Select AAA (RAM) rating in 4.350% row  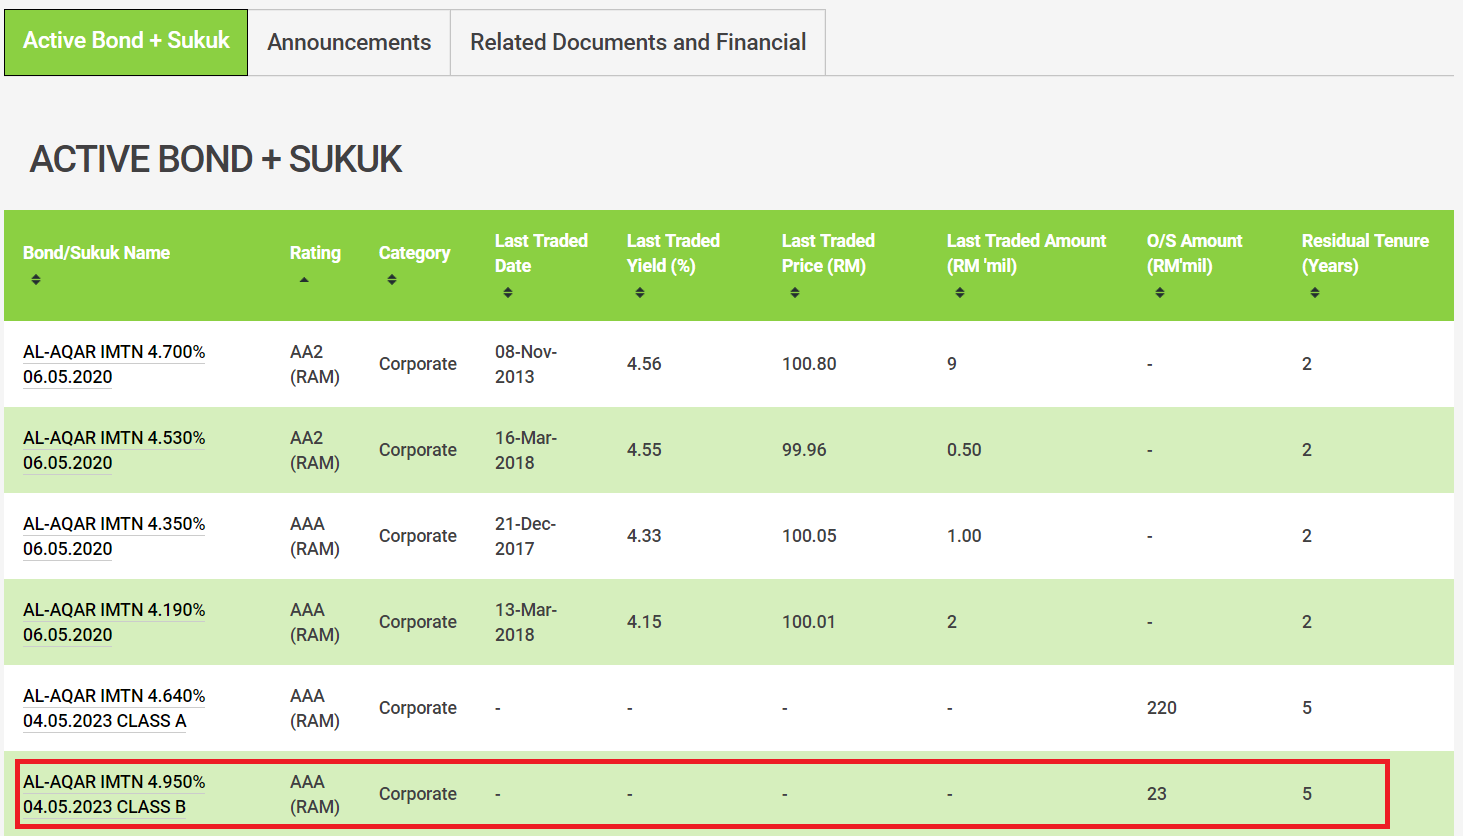(x=315, y=536)
